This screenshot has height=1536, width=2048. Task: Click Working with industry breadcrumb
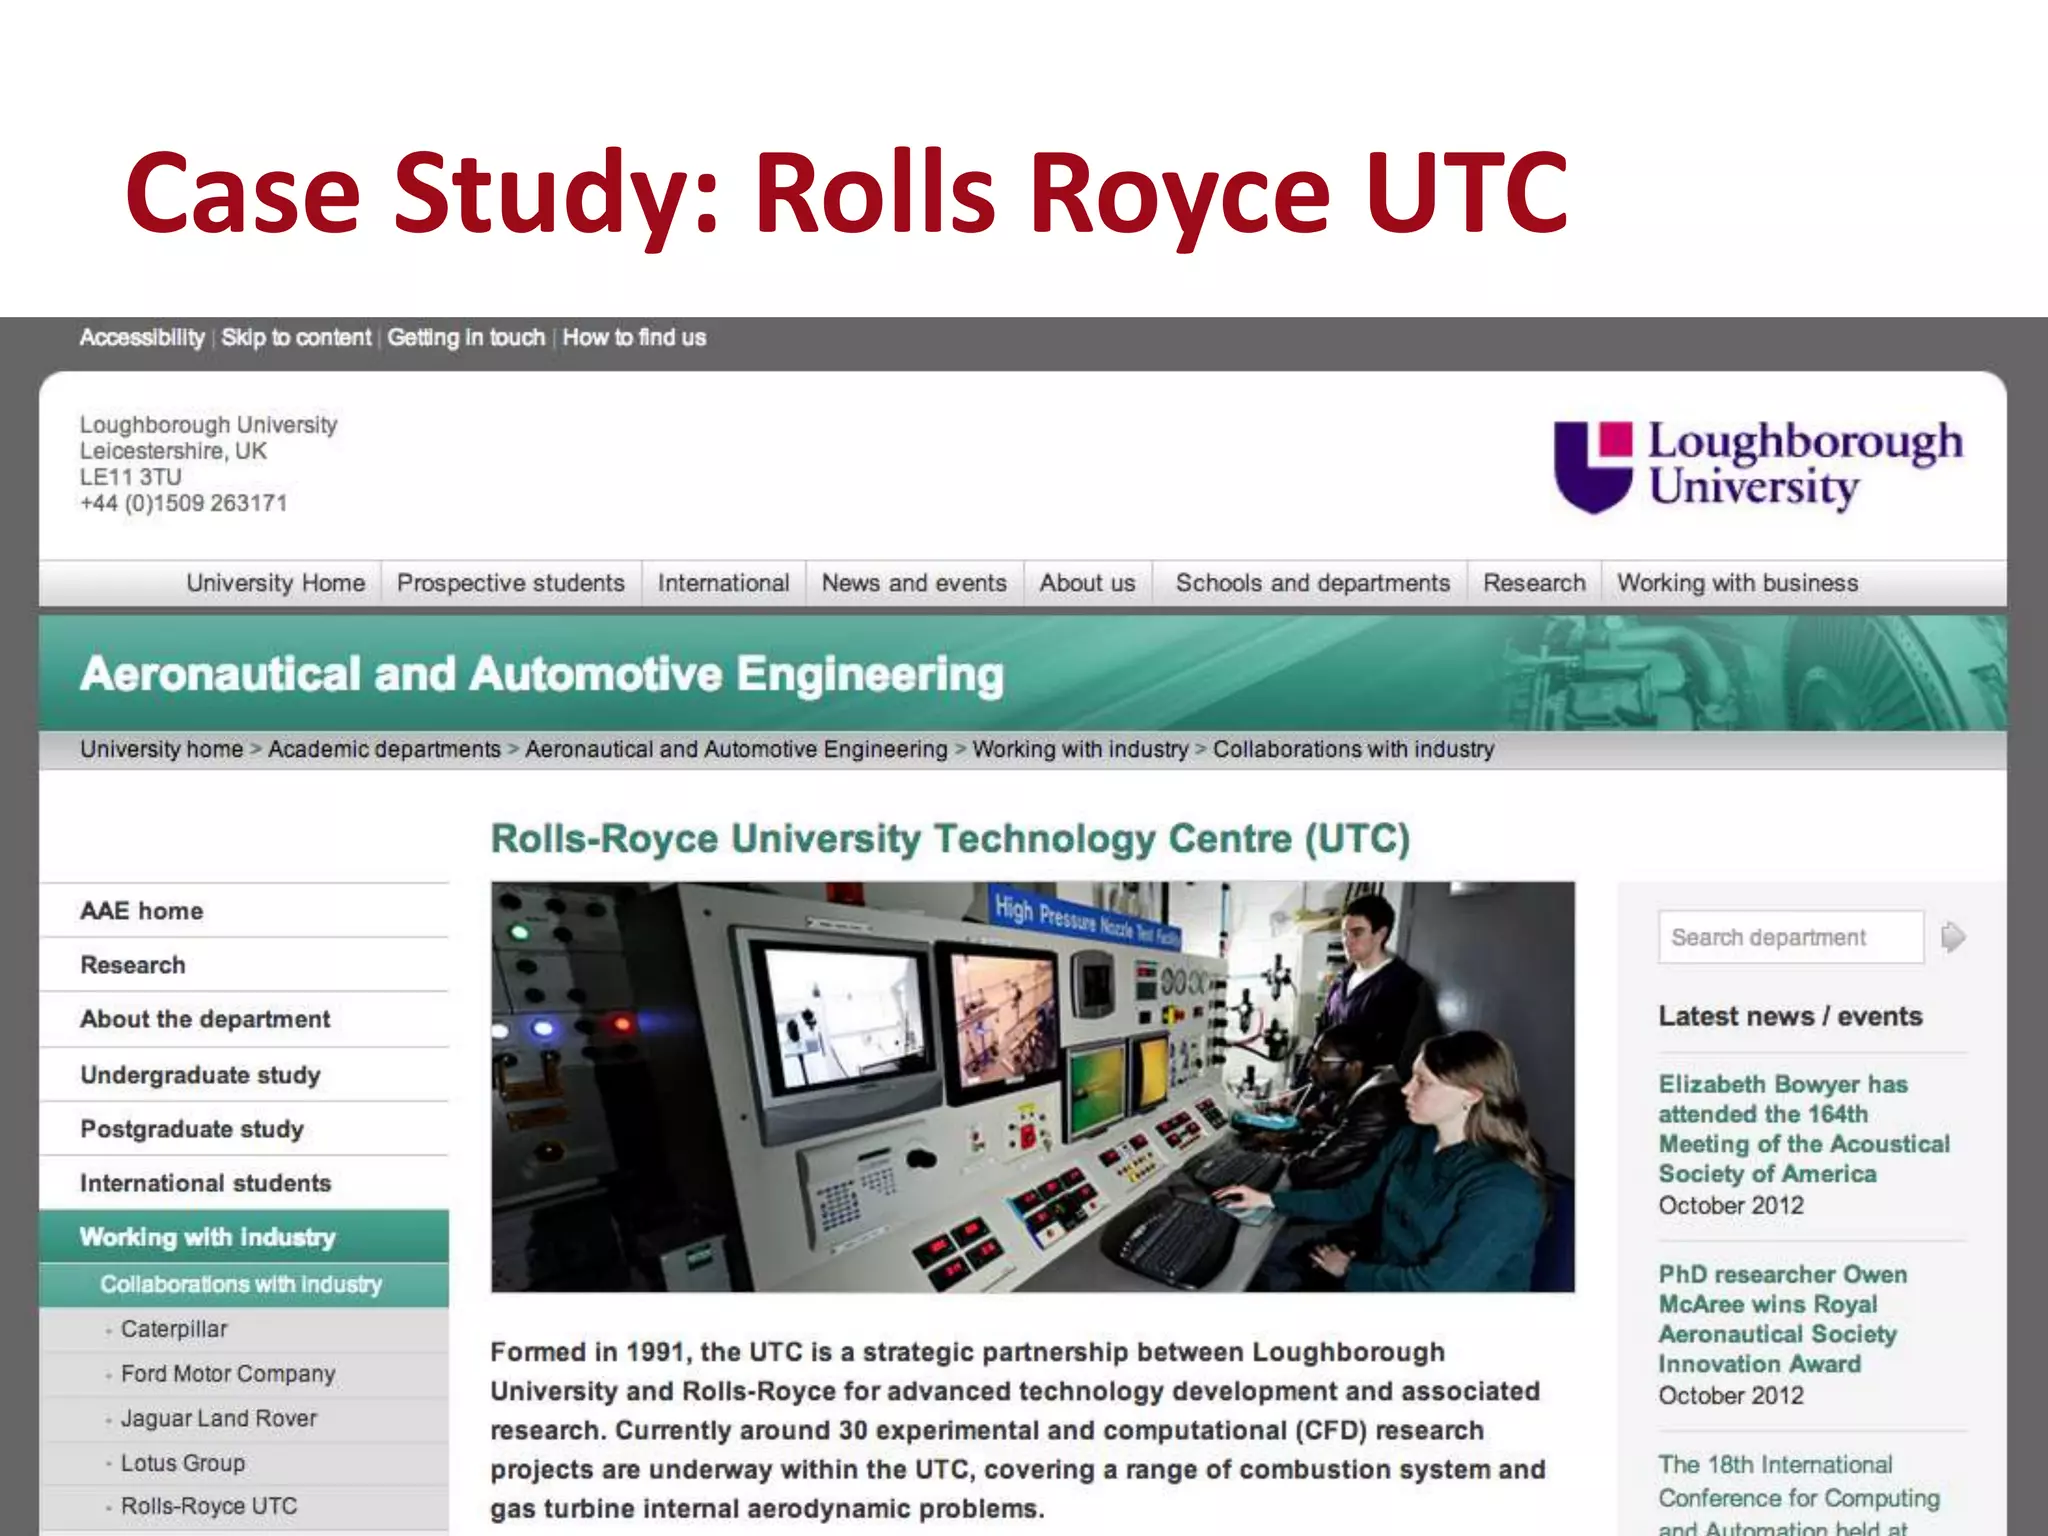click(x=1080, y=749)
